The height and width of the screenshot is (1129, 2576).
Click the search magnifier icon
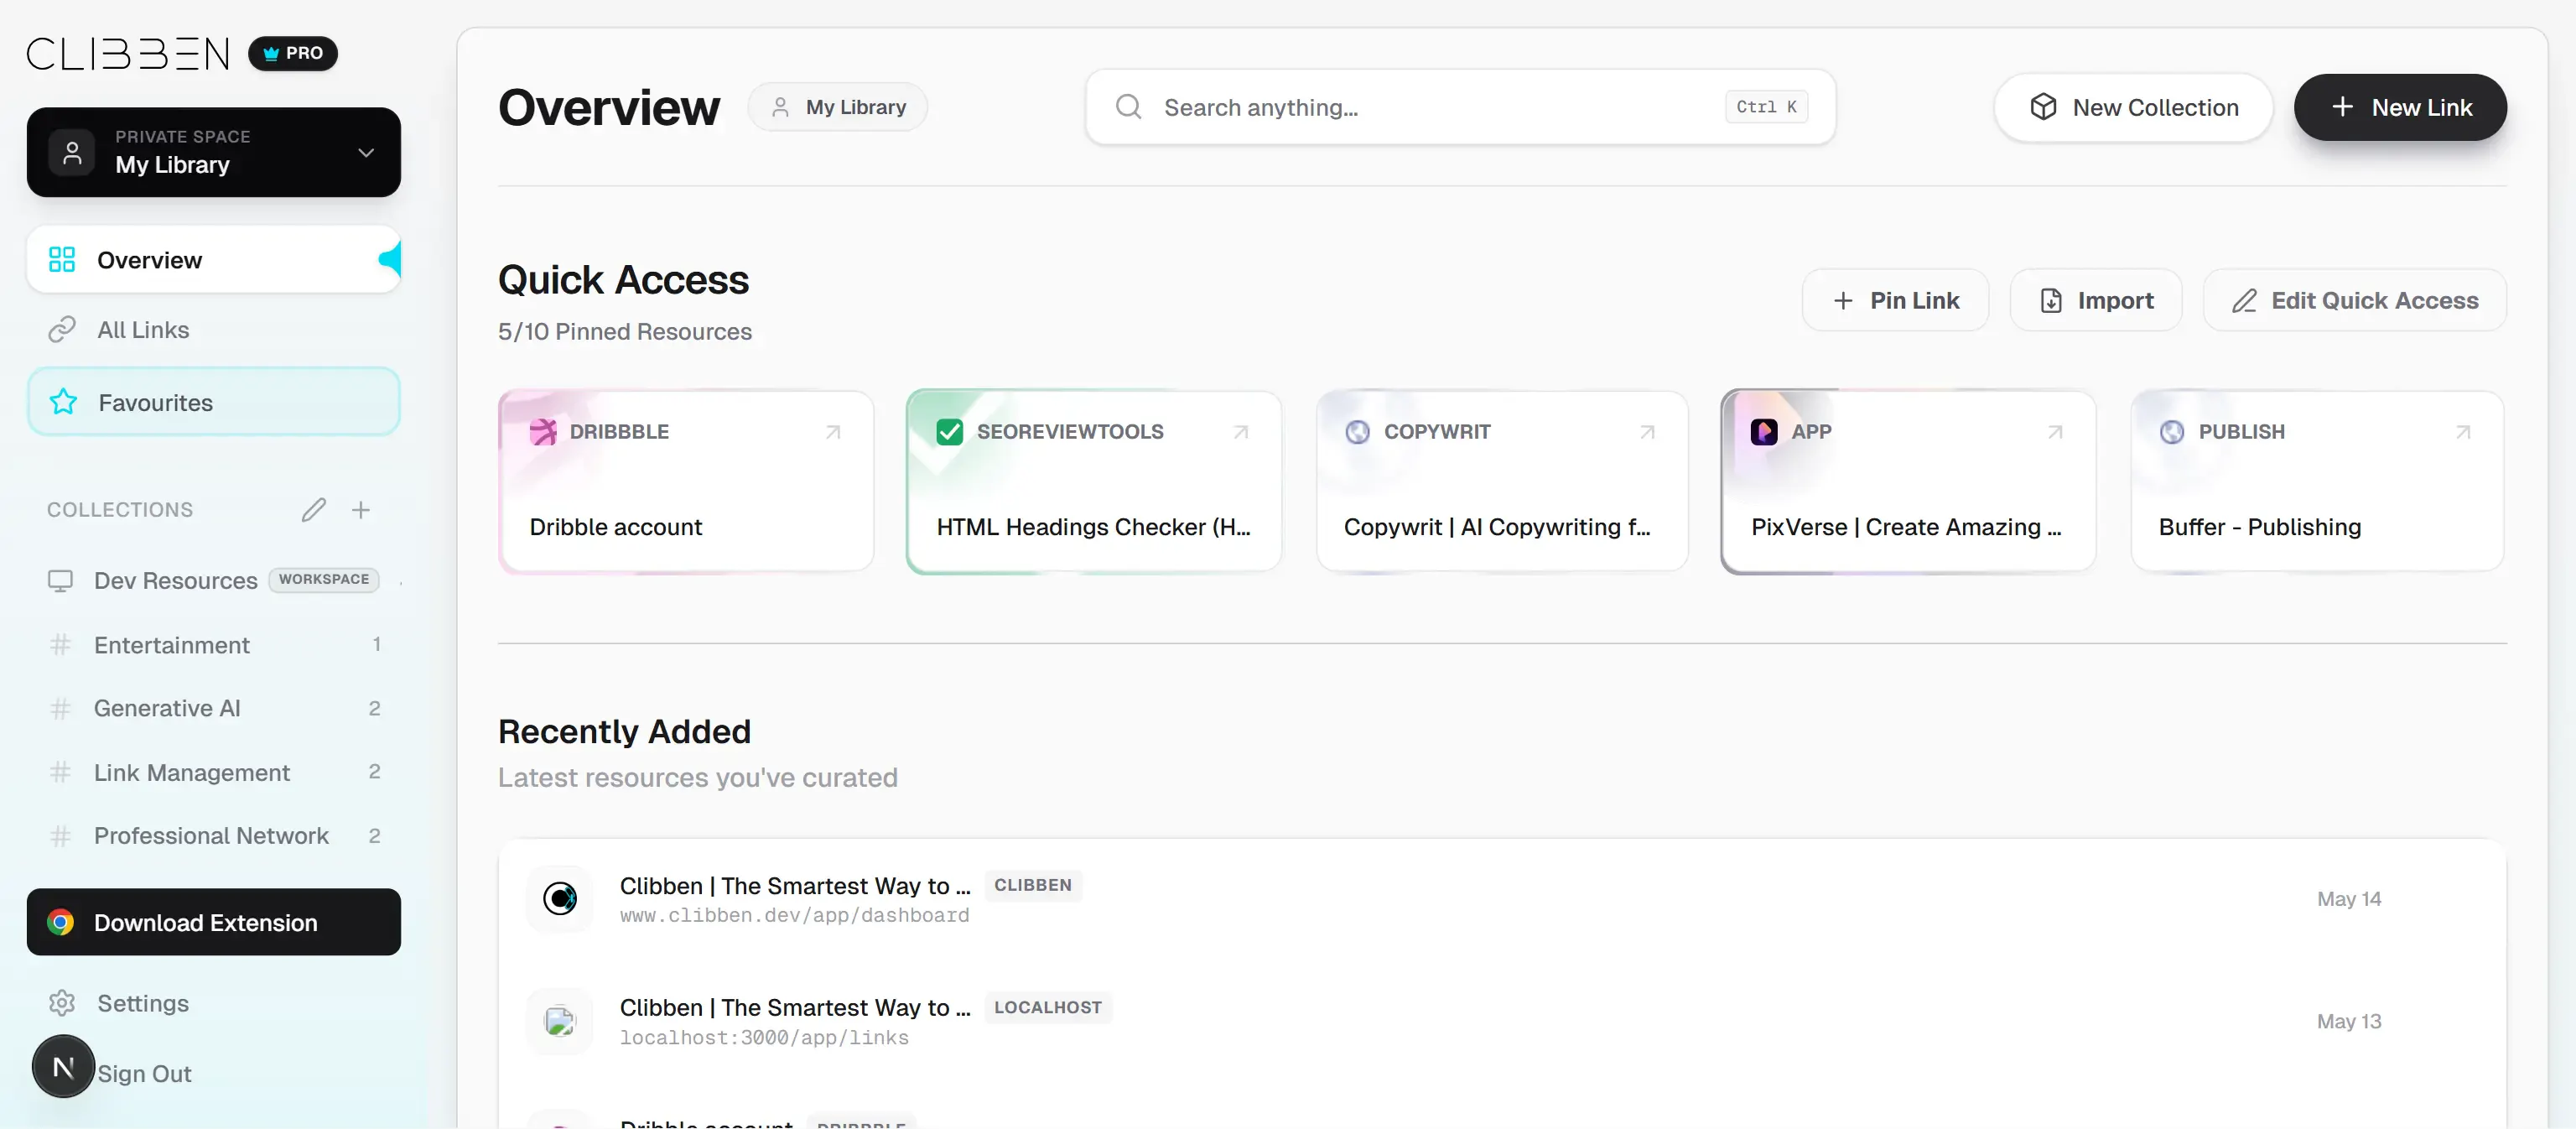1129,107
